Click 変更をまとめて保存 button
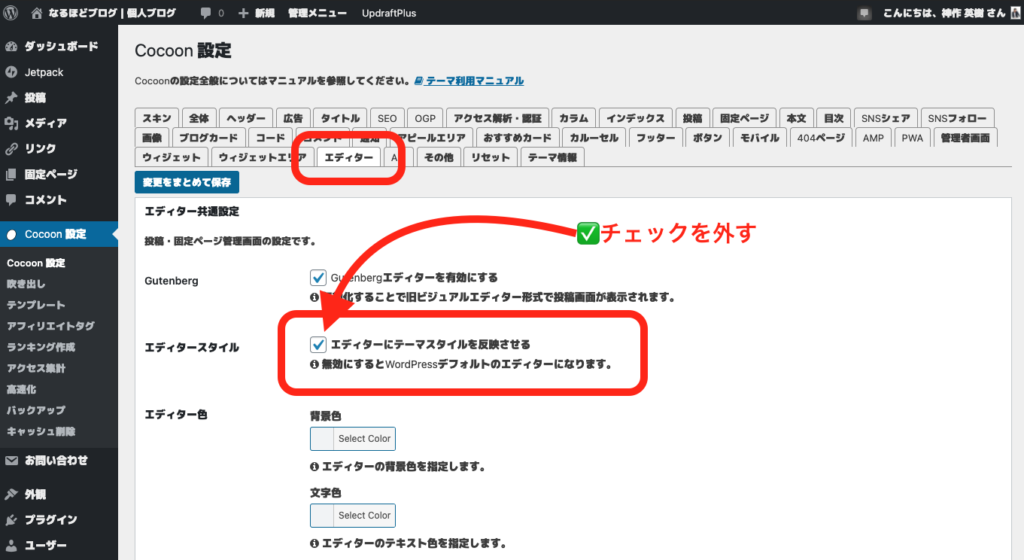The height and width of the screenshot is (560, 1024). pos(187,182)
